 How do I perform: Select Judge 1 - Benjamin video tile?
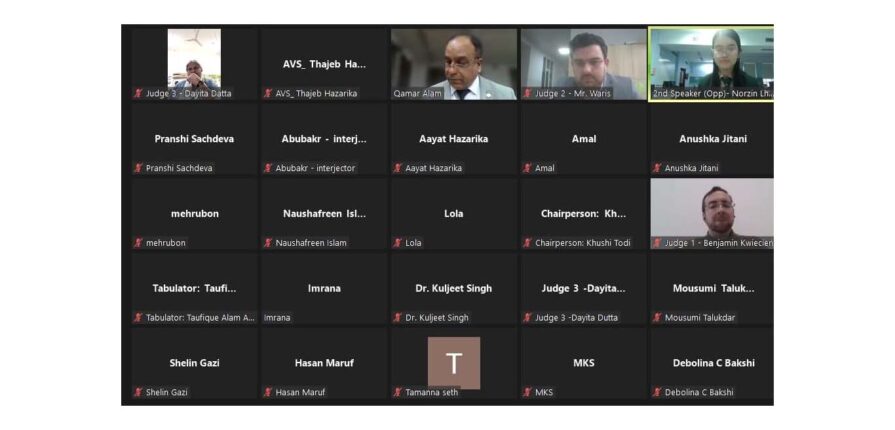point(712,214)
